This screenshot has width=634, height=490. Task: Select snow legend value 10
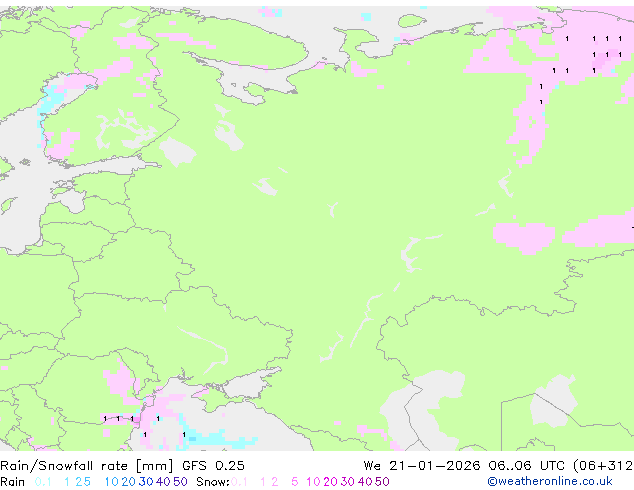(x=313, y=482)
